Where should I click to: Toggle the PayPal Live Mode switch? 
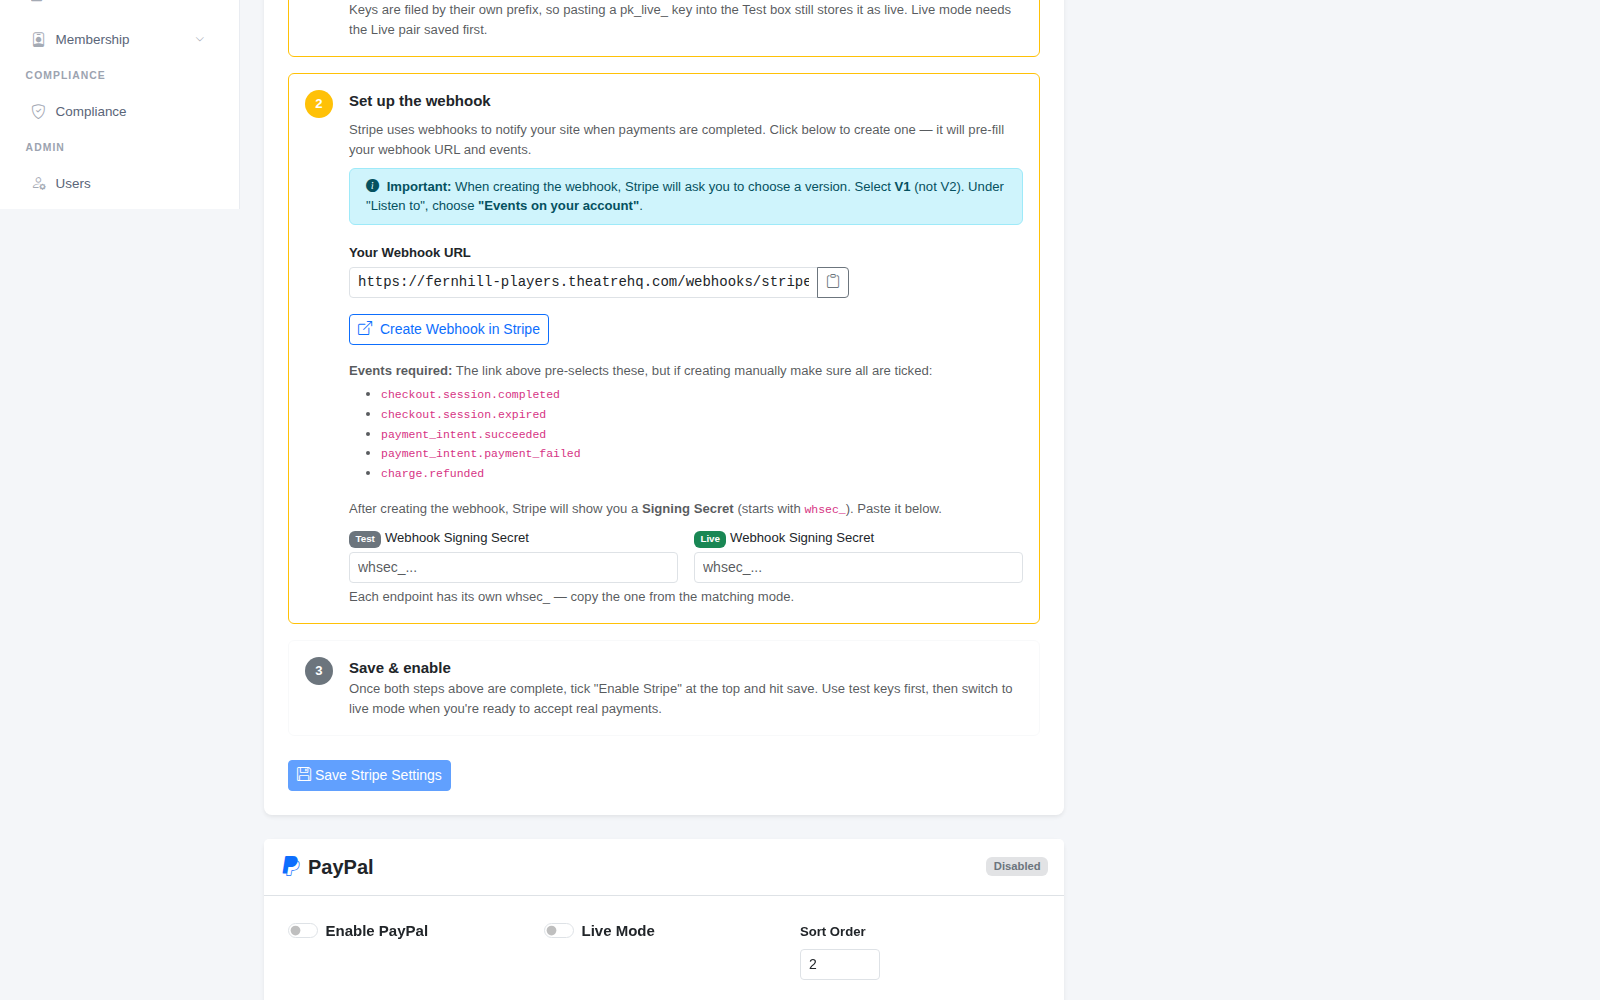pyautogui.click(x=559, y=931)
